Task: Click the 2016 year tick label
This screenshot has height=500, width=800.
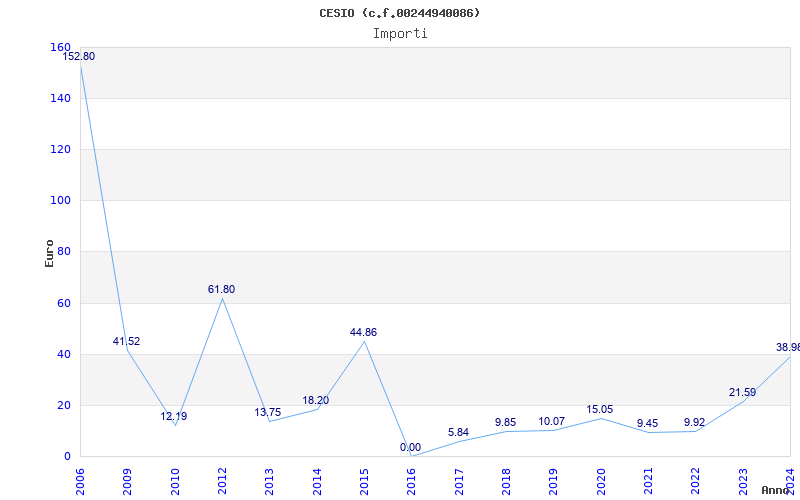Action: pos(412,482)
